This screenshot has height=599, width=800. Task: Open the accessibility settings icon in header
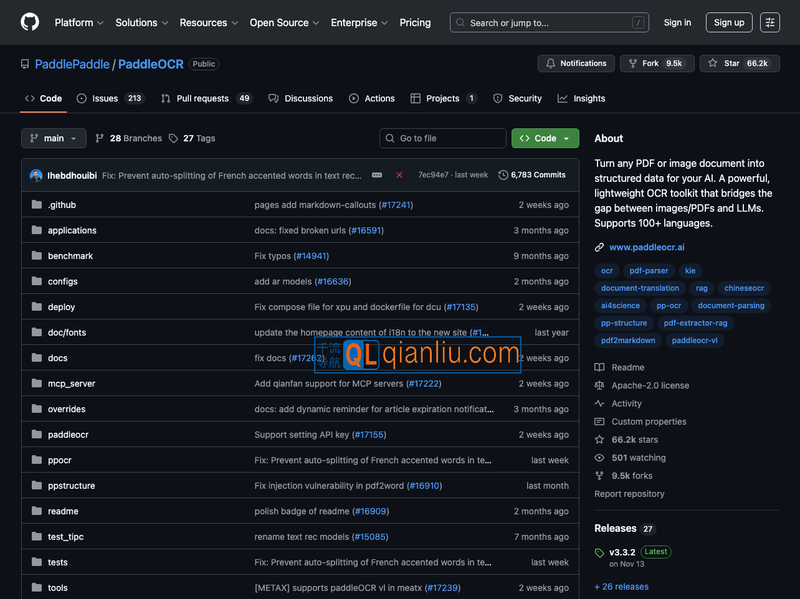click(769, 22)
